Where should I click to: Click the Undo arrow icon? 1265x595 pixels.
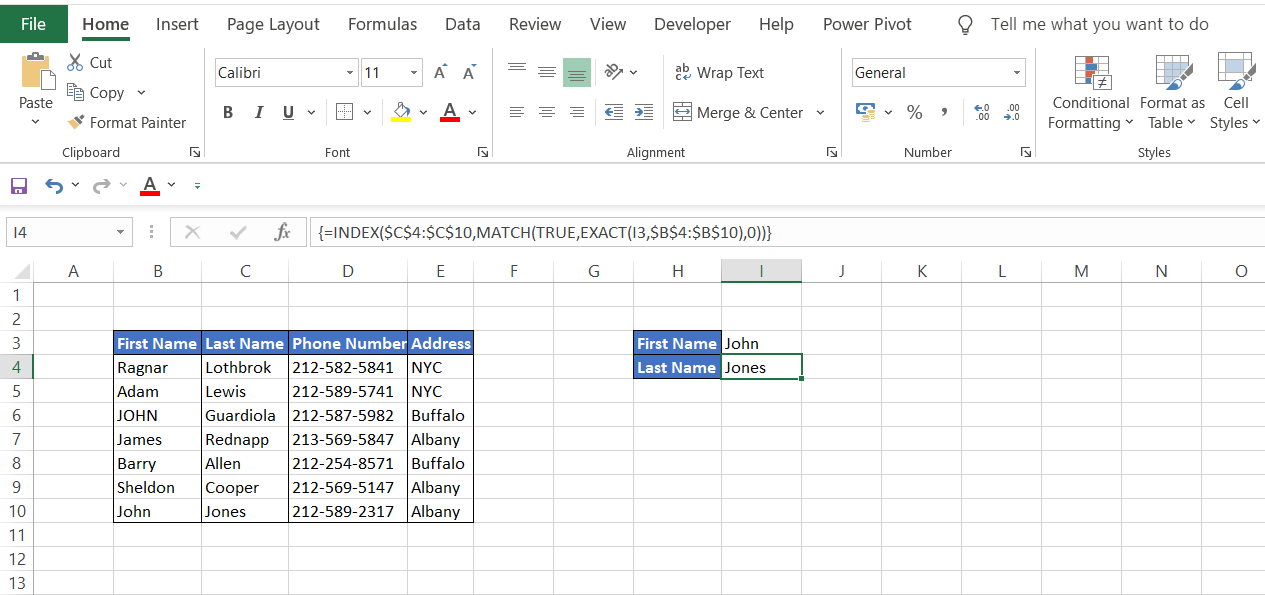click(x=53, y=186)
